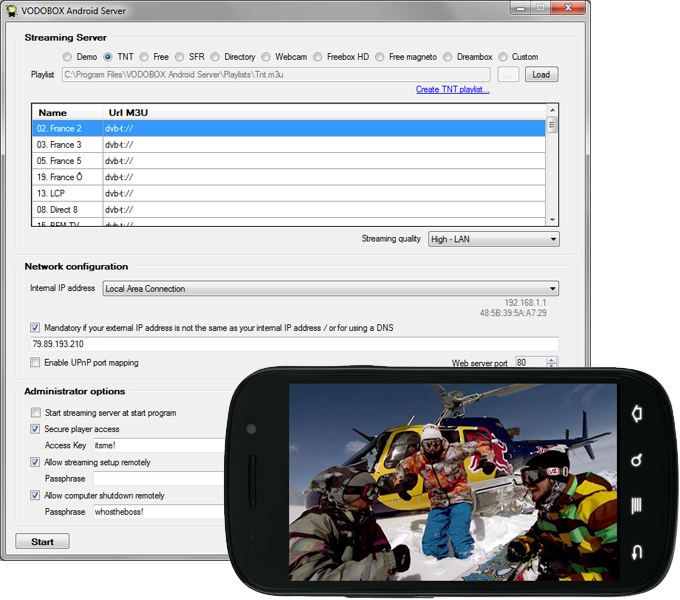680x600 pixels.
Task: Click the shutdown Passphrase field with whostheboss!
Action: click(158, 512)
